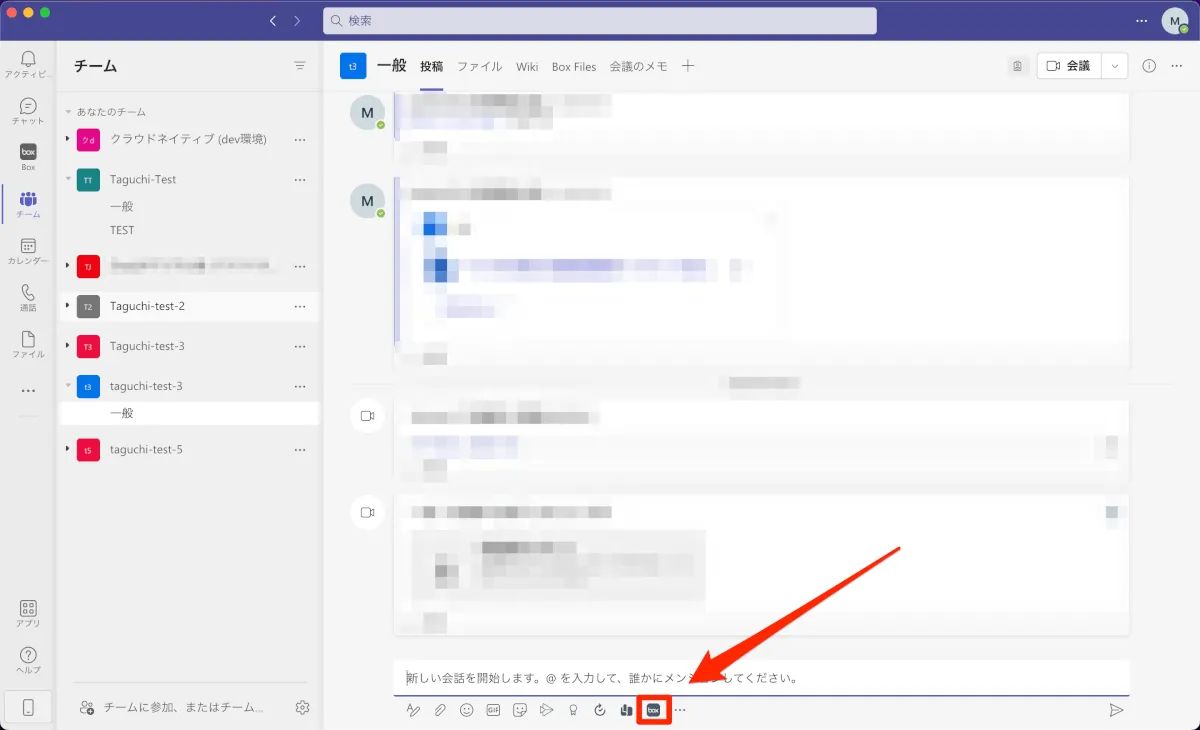Open more options for Taguchi-test-2 team

pyautogui.click(x=300, y=306)
